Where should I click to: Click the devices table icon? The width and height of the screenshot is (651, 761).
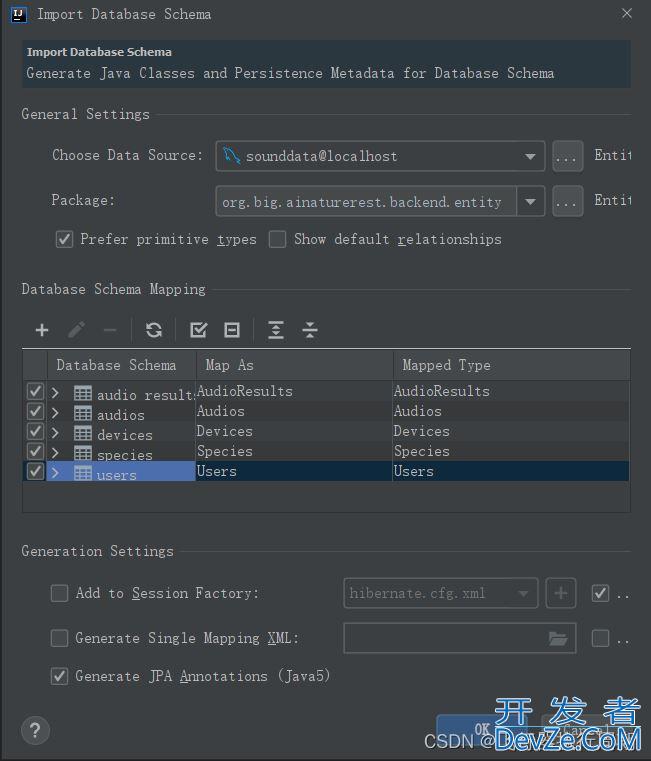pos(83,433)
